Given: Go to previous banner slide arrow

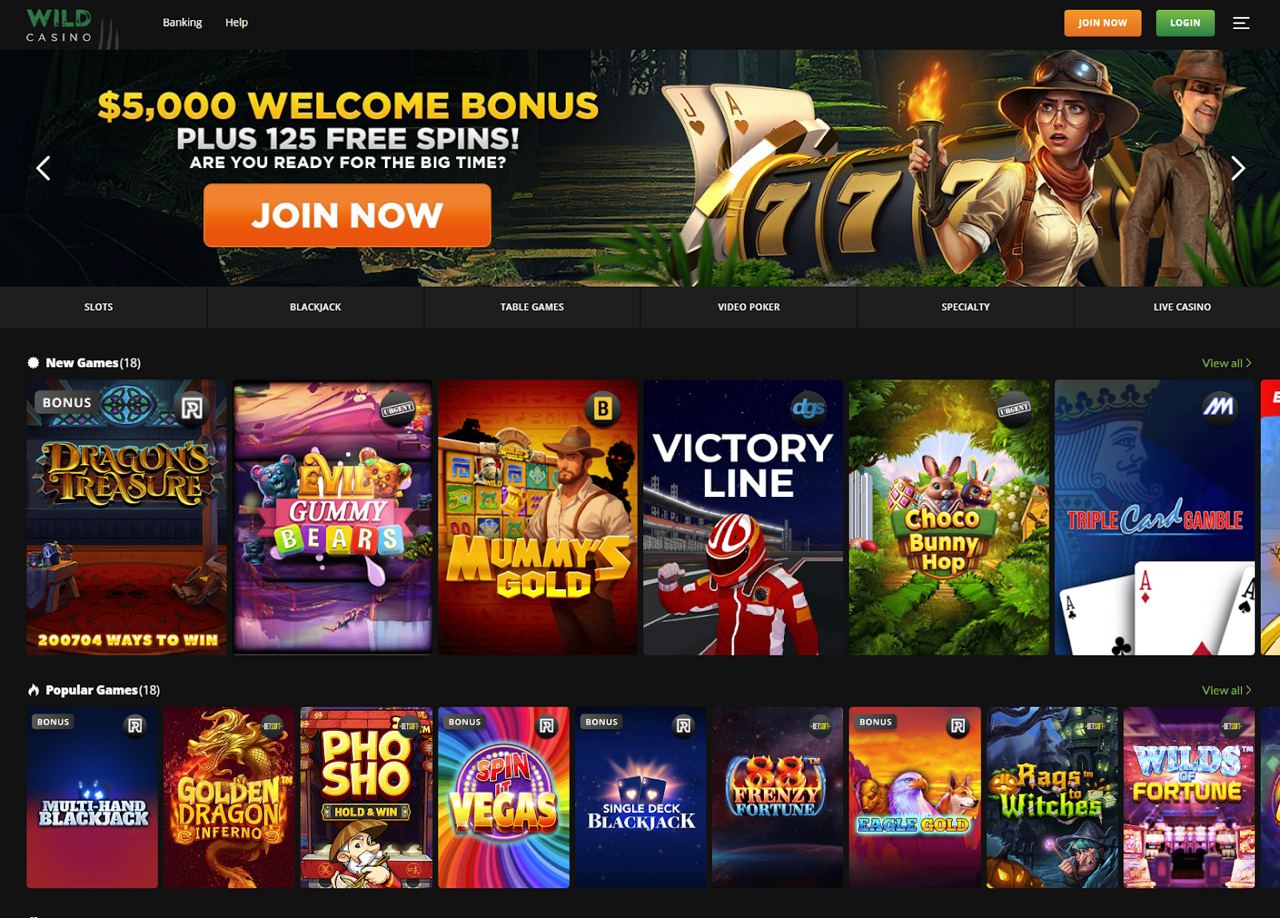Looking at the screenshot, I should click(x=43, y=168).
